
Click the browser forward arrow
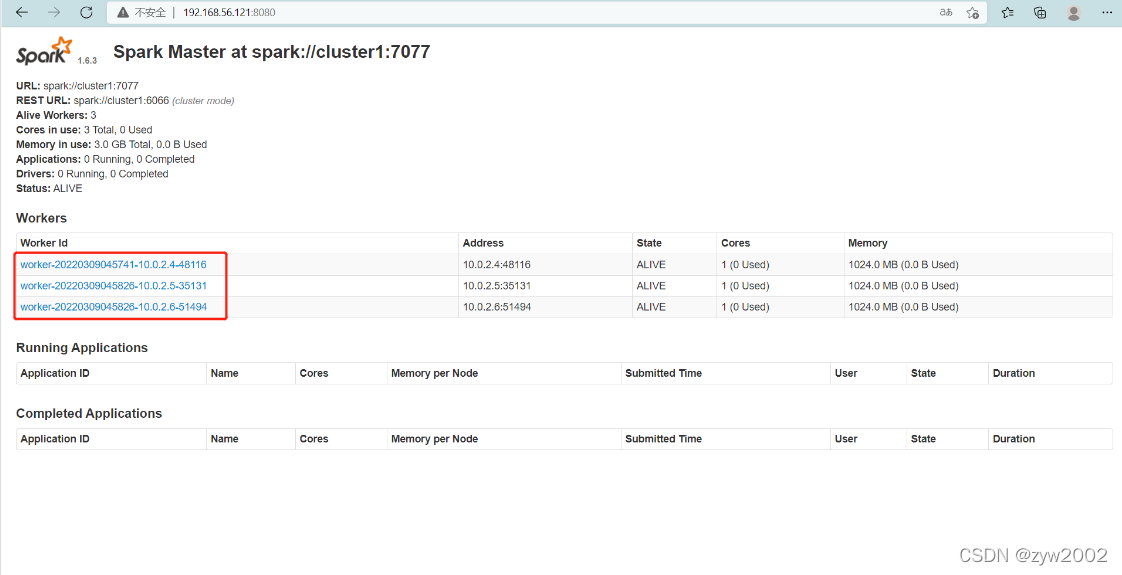pos(54,12)
